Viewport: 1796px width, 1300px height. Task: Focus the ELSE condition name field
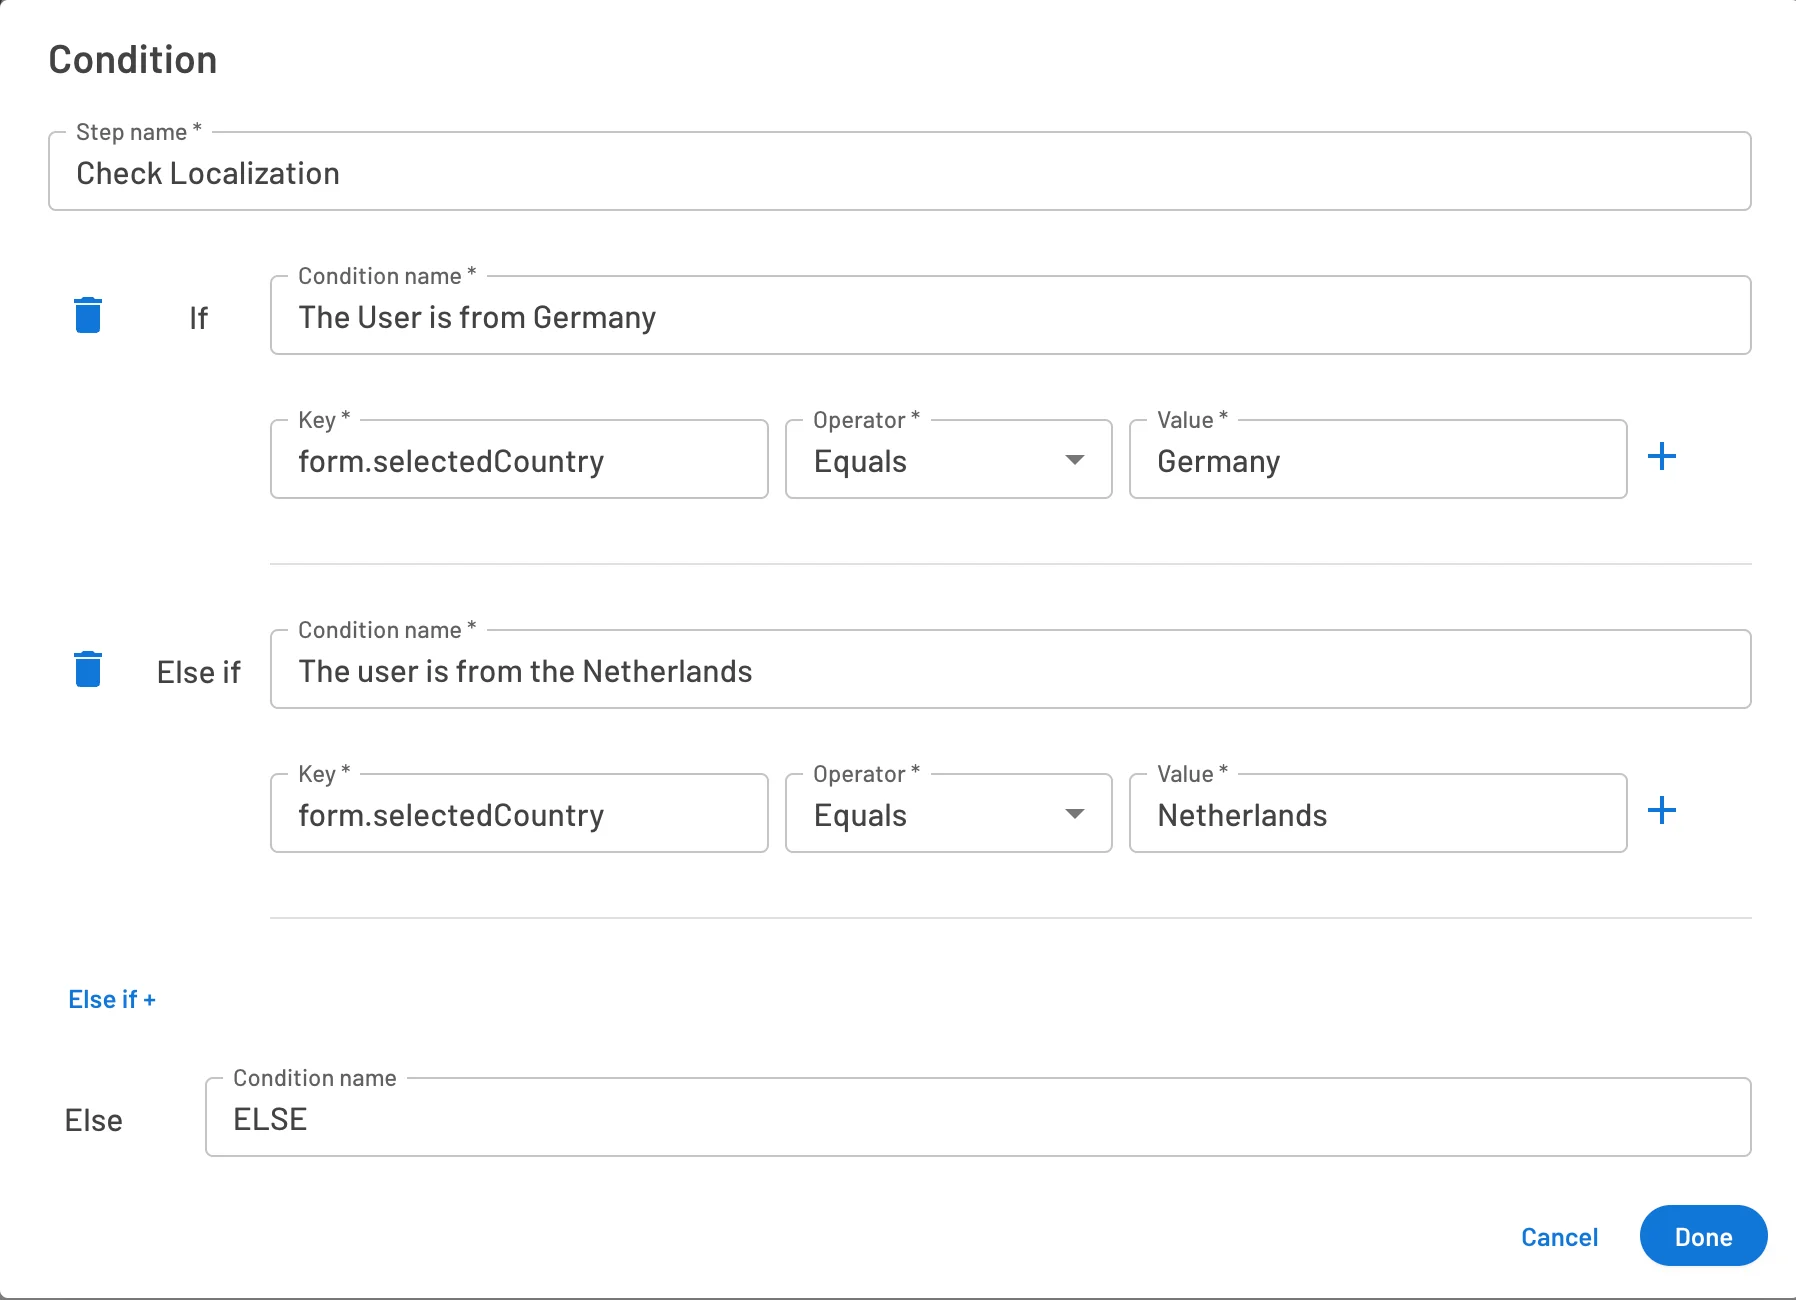pos(977,1119)
